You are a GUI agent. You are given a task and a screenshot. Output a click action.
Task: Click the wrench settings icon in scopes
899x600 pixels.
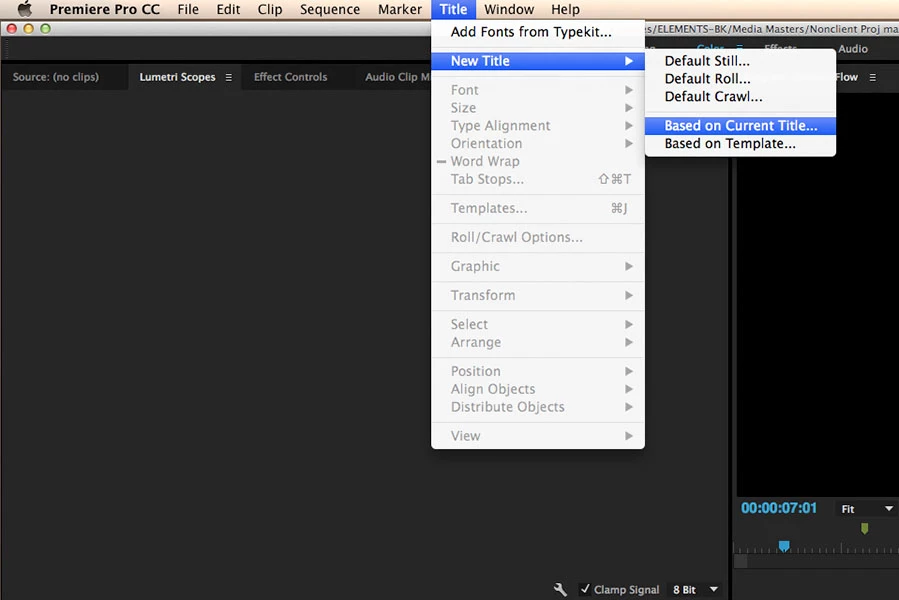[x=560, y=589]
